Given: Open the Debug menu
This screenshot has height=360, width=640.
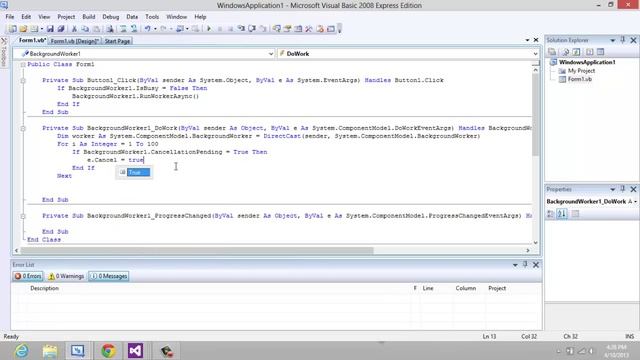Looking at the screenshot, I should (x=111, y=17).
